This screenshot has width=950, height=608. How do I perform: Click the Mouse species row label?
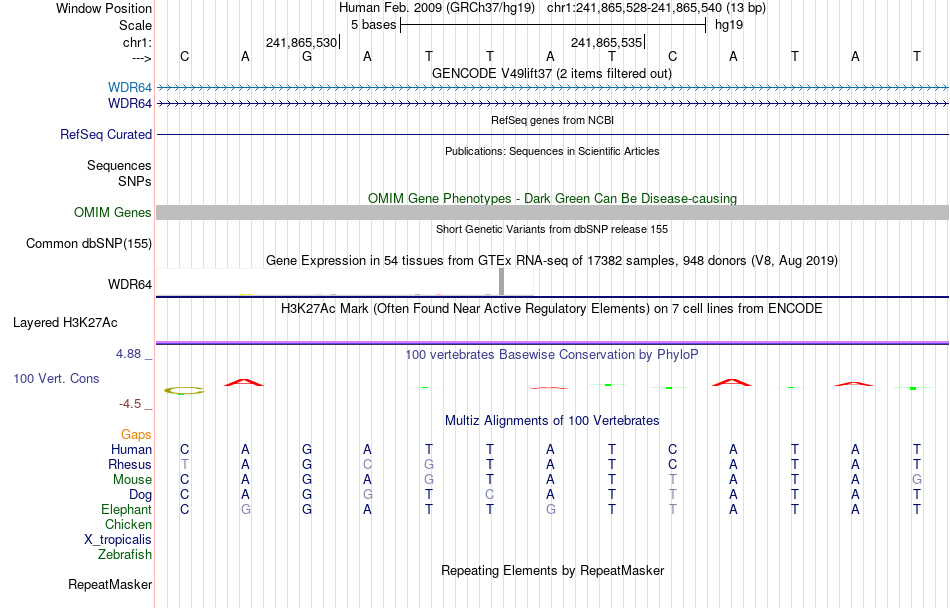click(132, 480)
